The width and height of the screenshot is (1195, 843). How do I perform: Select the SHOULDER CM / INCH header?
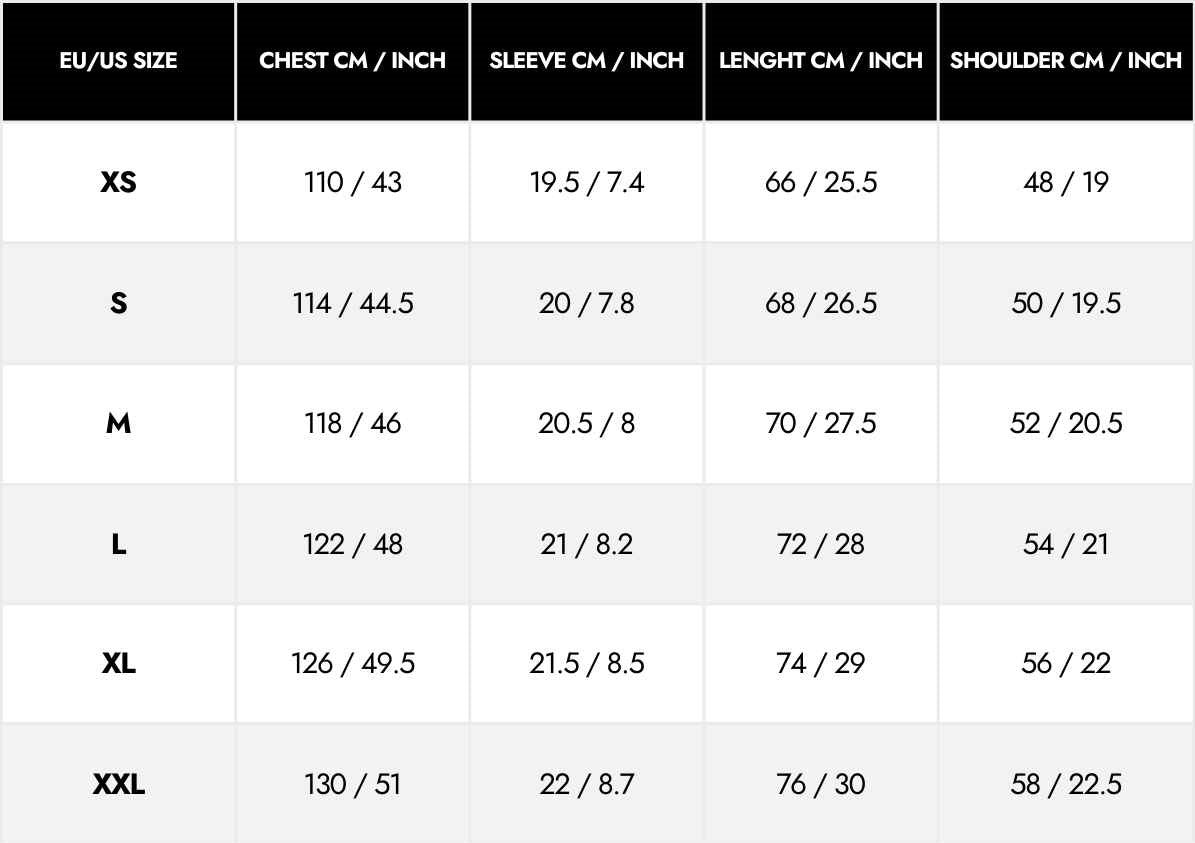click(x=1066, y=61)
